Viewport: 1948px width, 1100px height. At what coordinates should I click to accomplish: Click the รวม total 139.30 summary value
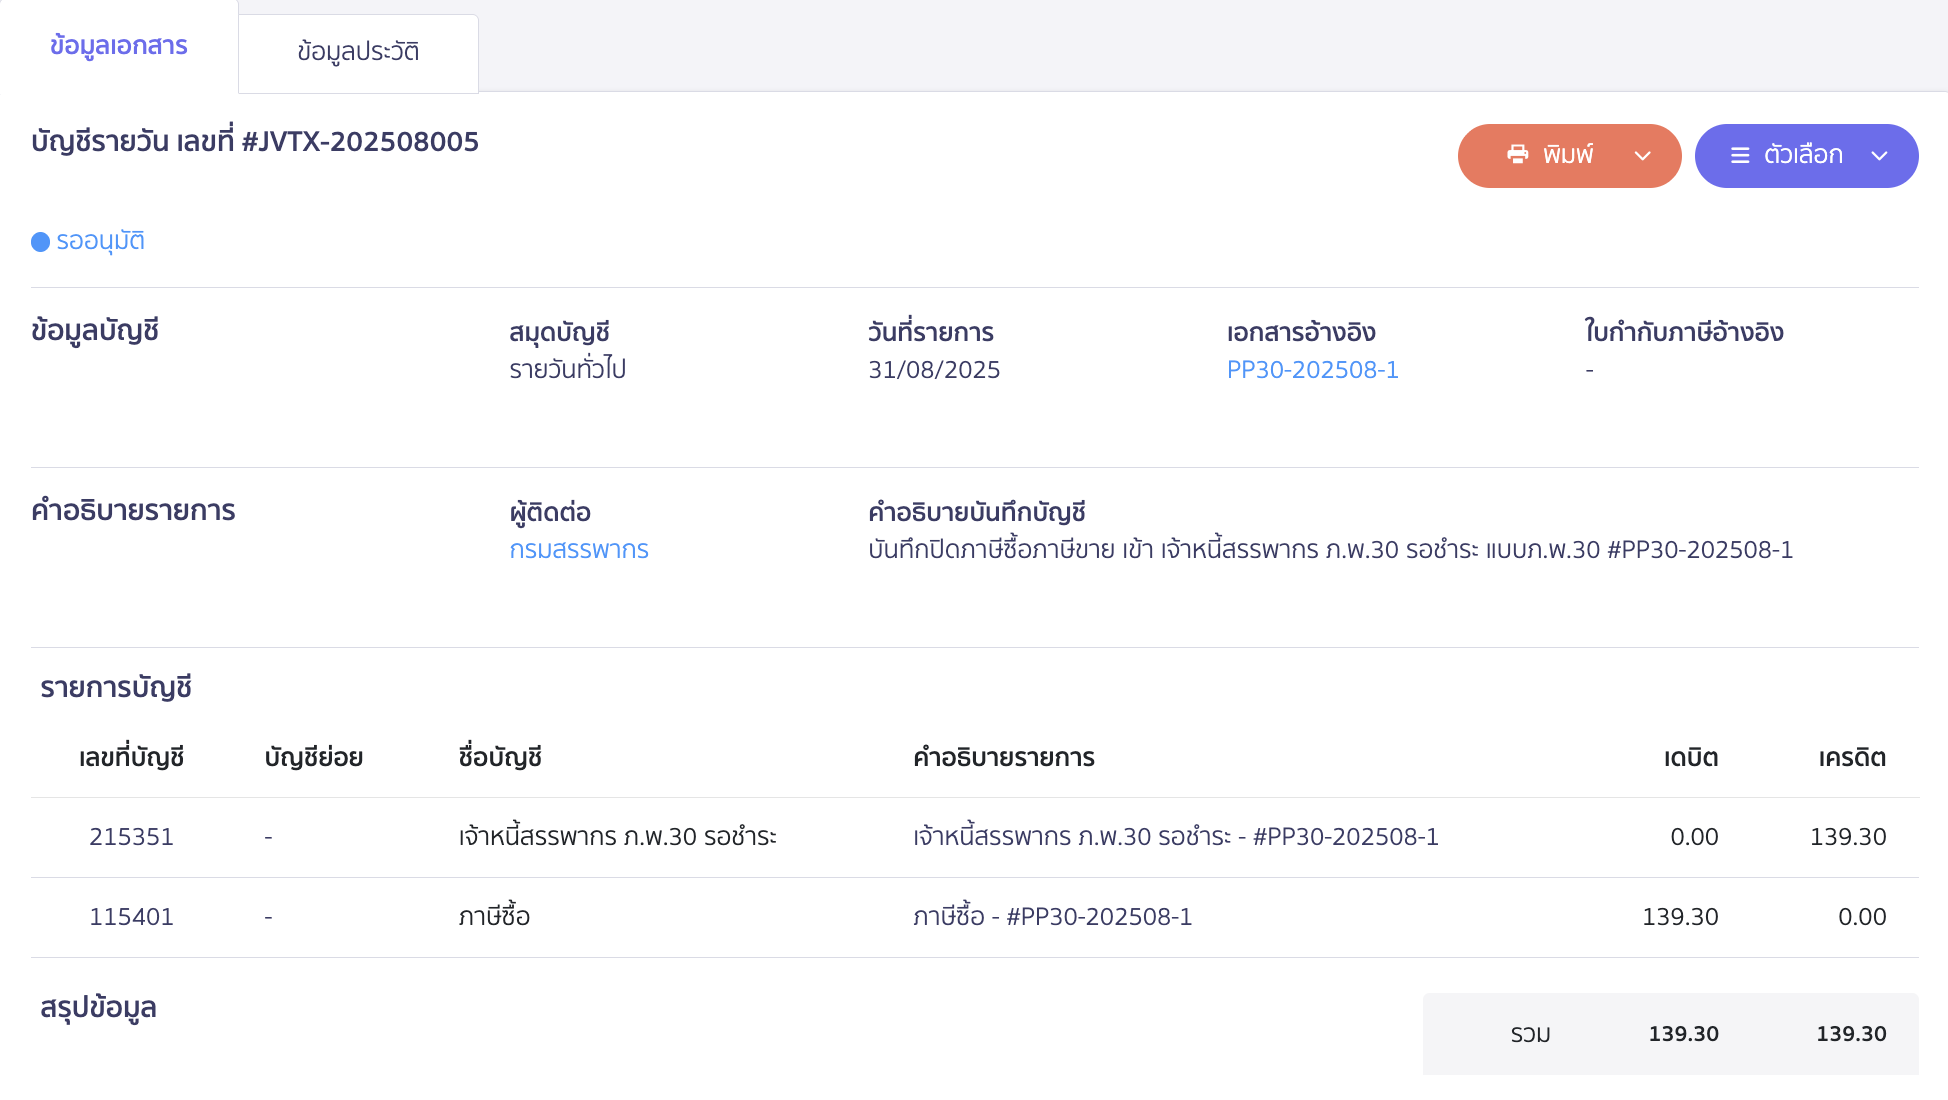click(1684, 1033)
